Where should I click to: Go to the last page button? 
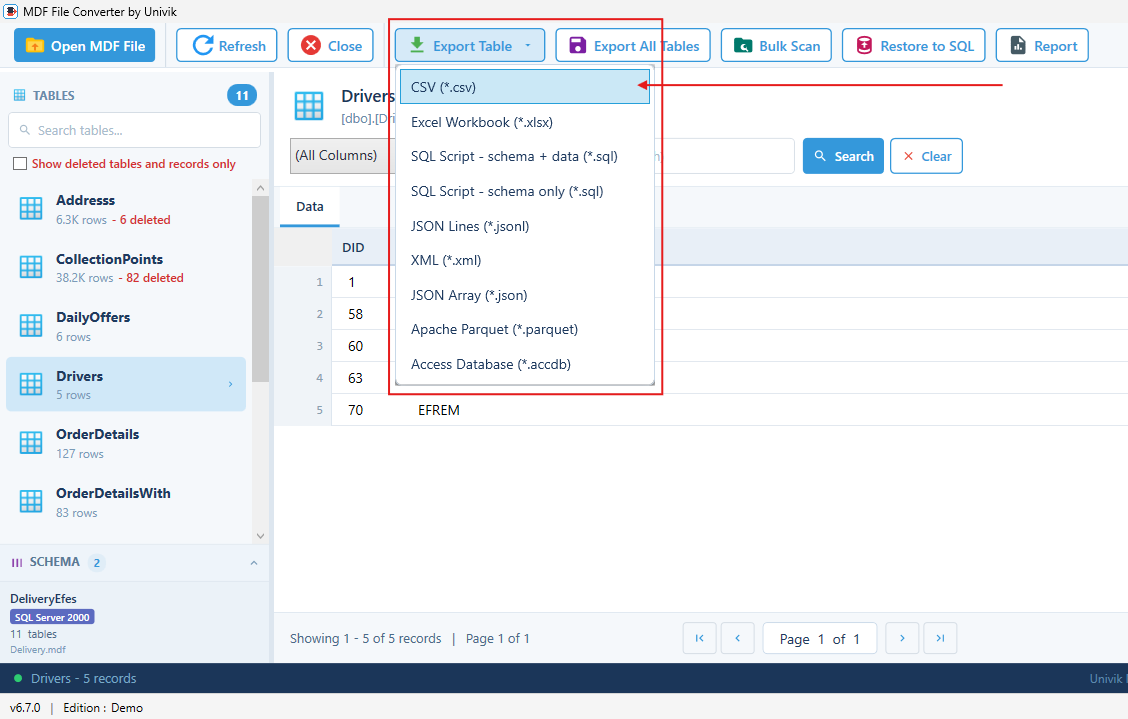coord(940,638)
